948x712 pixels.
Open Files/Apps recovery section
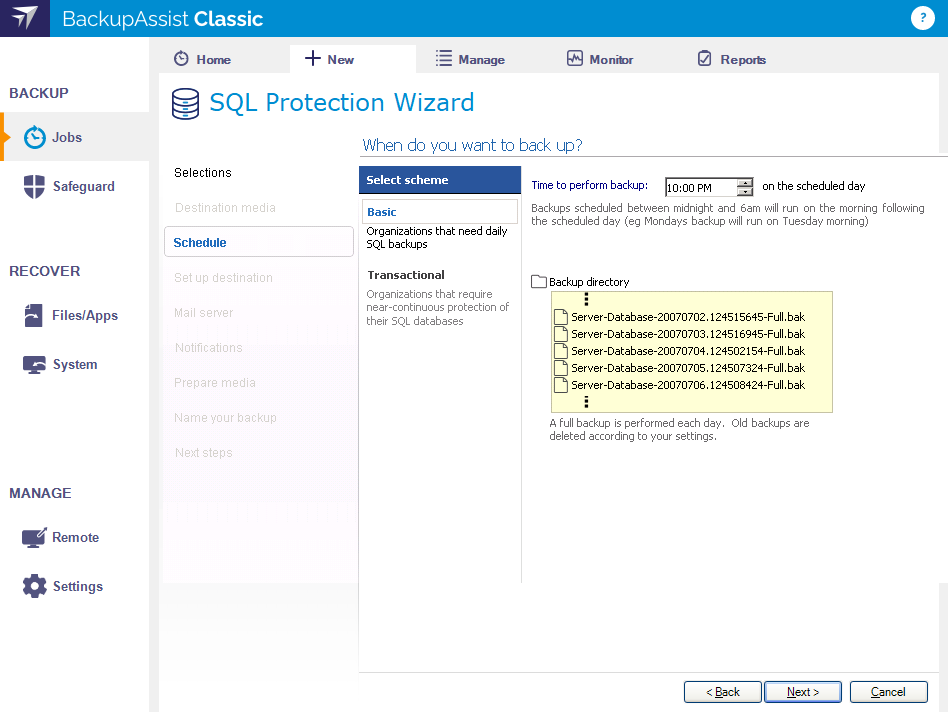click(x=76, y=315)
